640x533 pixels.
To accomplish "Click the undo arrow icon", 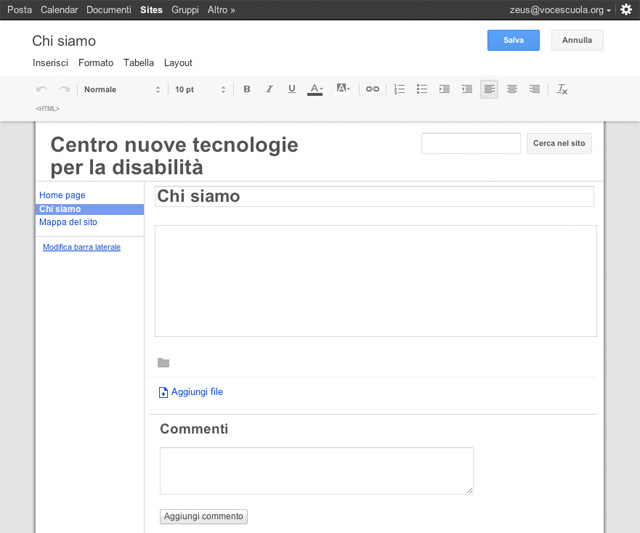I will click(41, 89).
